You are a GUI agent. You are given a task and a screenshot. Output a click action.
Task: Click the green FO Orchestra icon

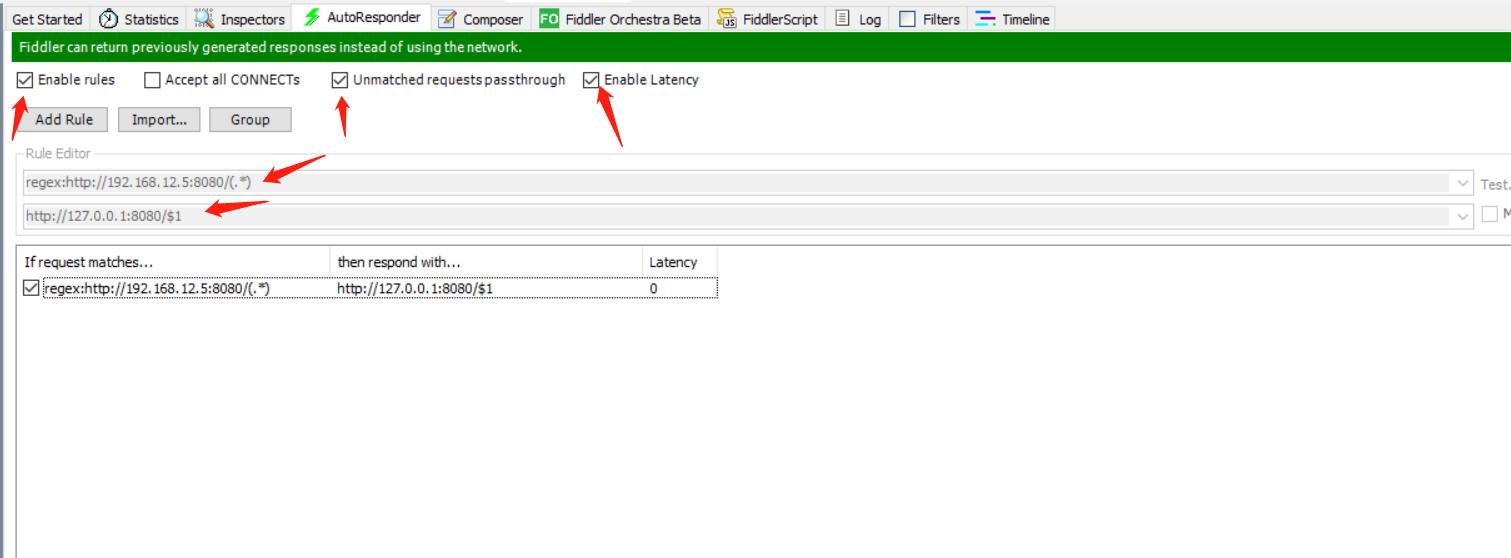(549, 19)
